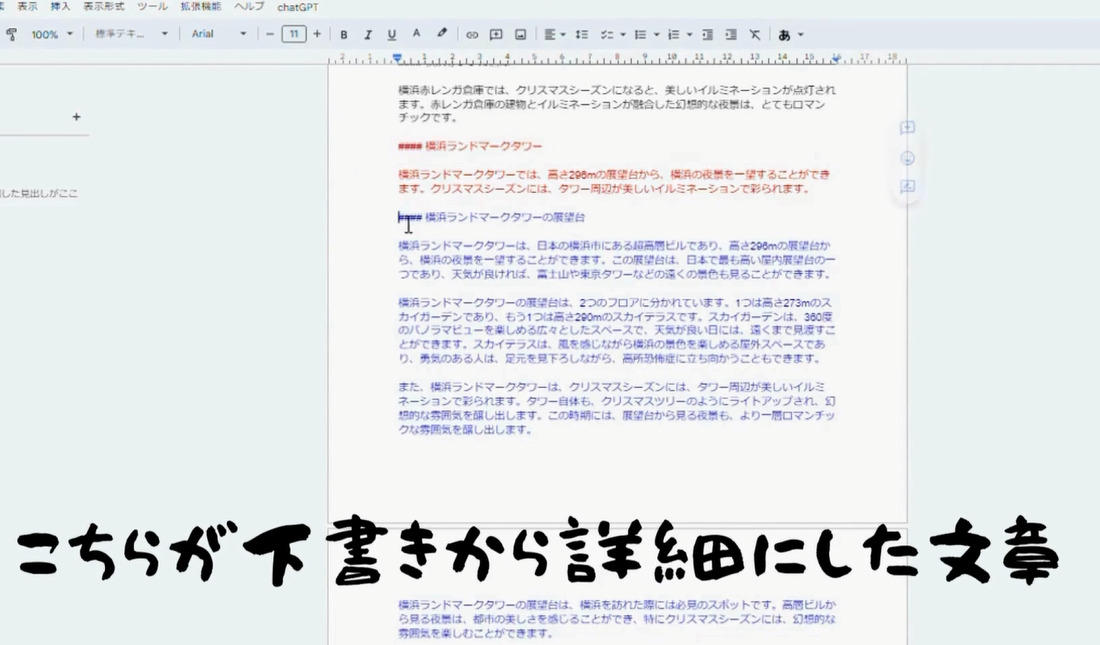Open the paragraph style dropdown

[131, 34]
